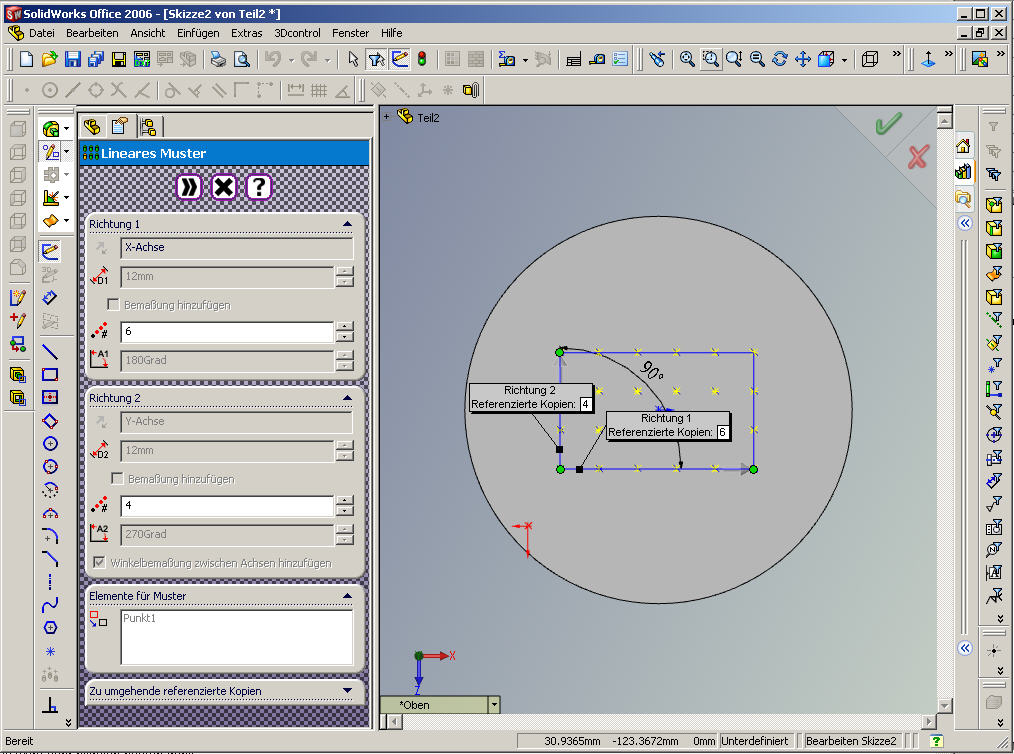Expand the Teil2 tree node in viewport
This screenshot has height=754, width=1014.
[x=387, y=117]
